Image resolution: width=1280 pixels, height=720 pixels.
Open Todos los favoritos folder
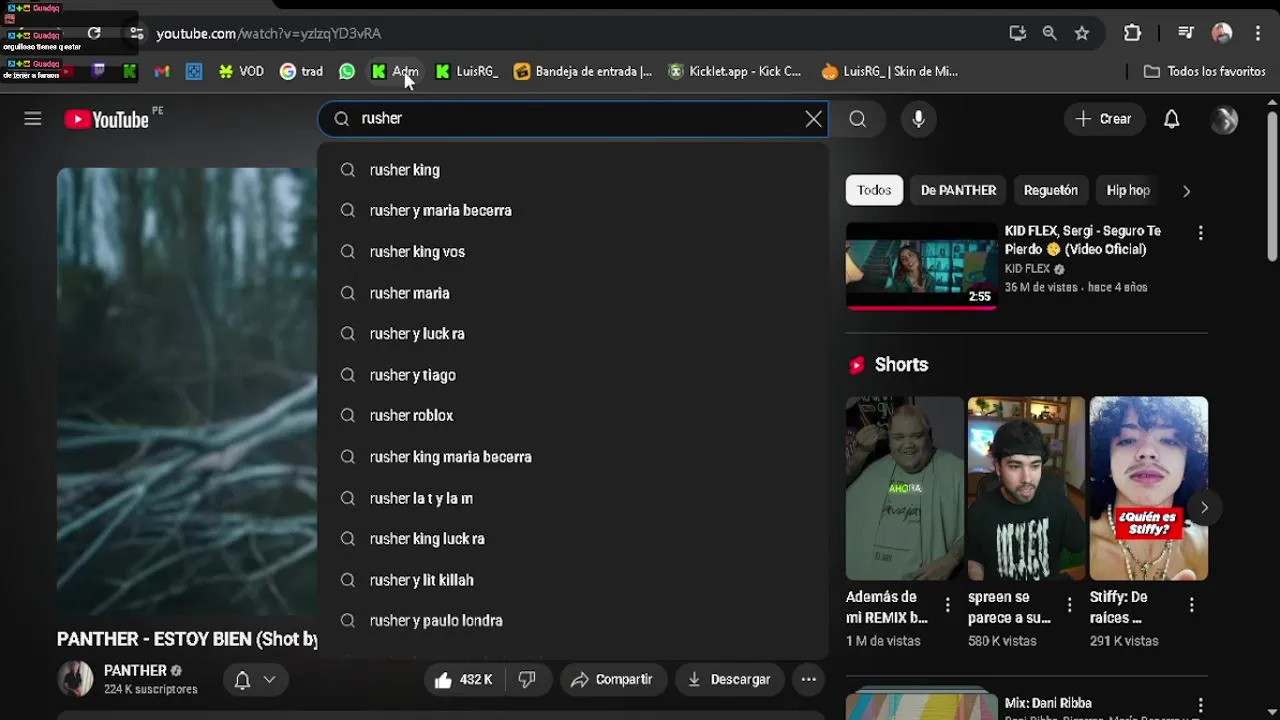click(x=1205, y=71)
